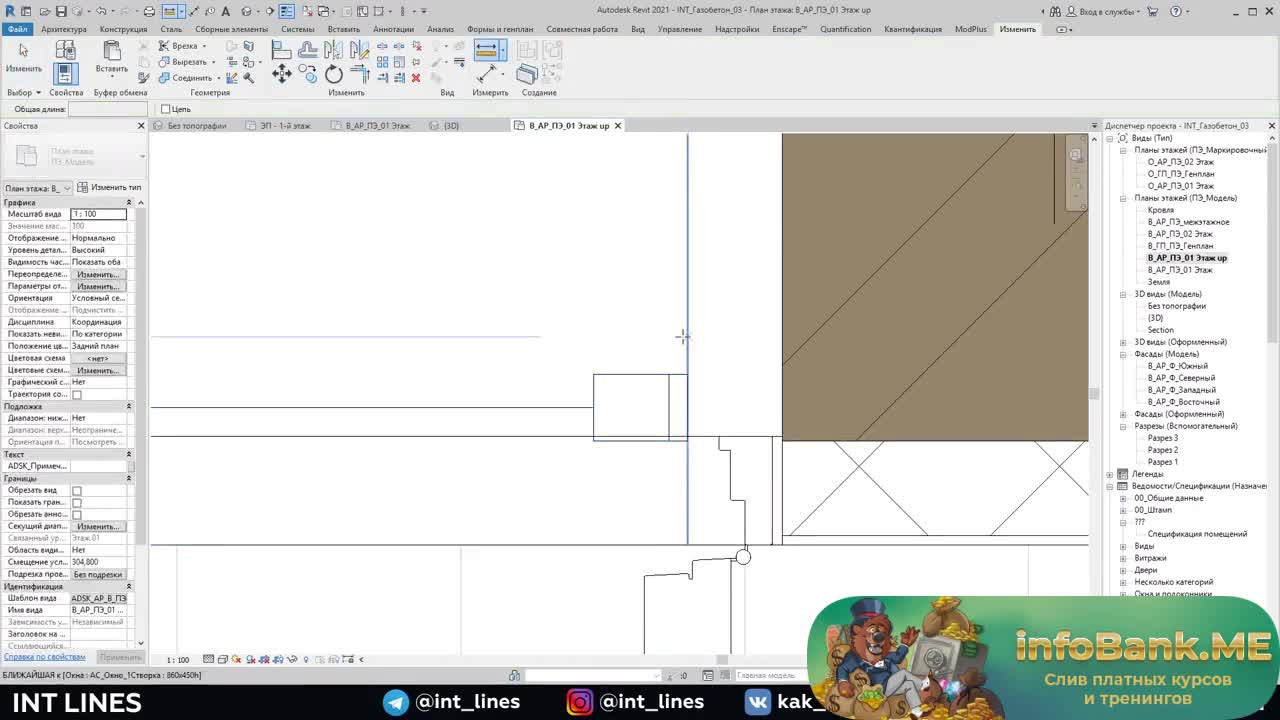
Task: Open the Архитектура ribbon tab
Action: click(64, 29)
